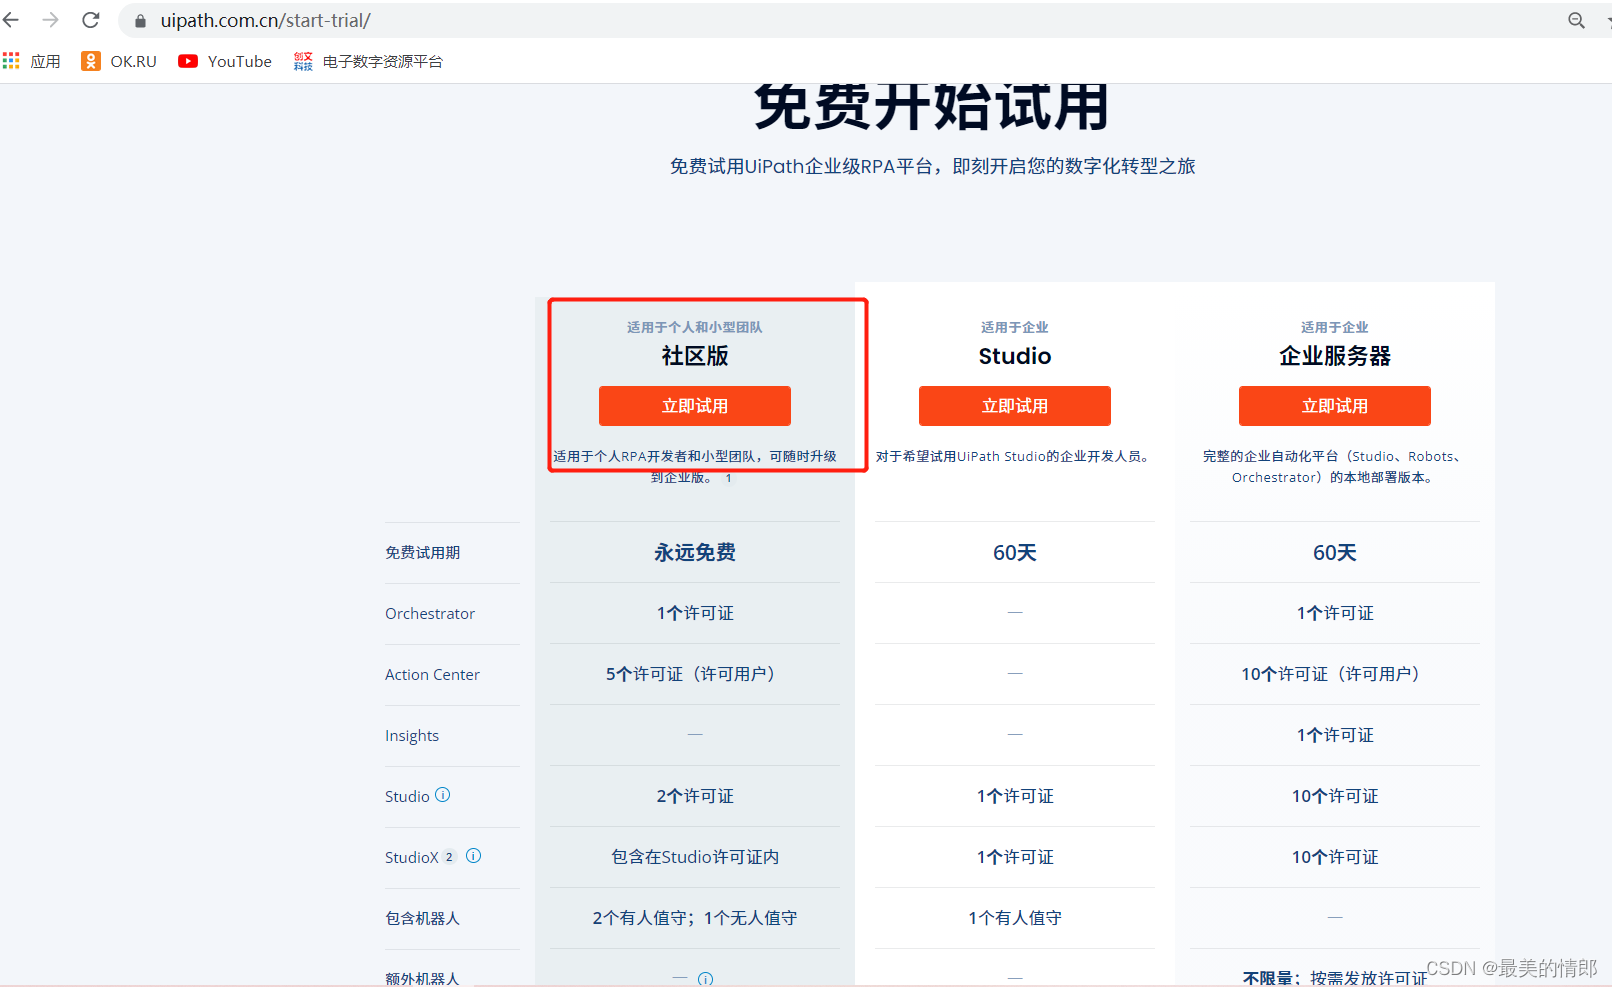
Task: Click the address bar URL uipath.com.cn/start-trial/
Action: coord(266,21)
